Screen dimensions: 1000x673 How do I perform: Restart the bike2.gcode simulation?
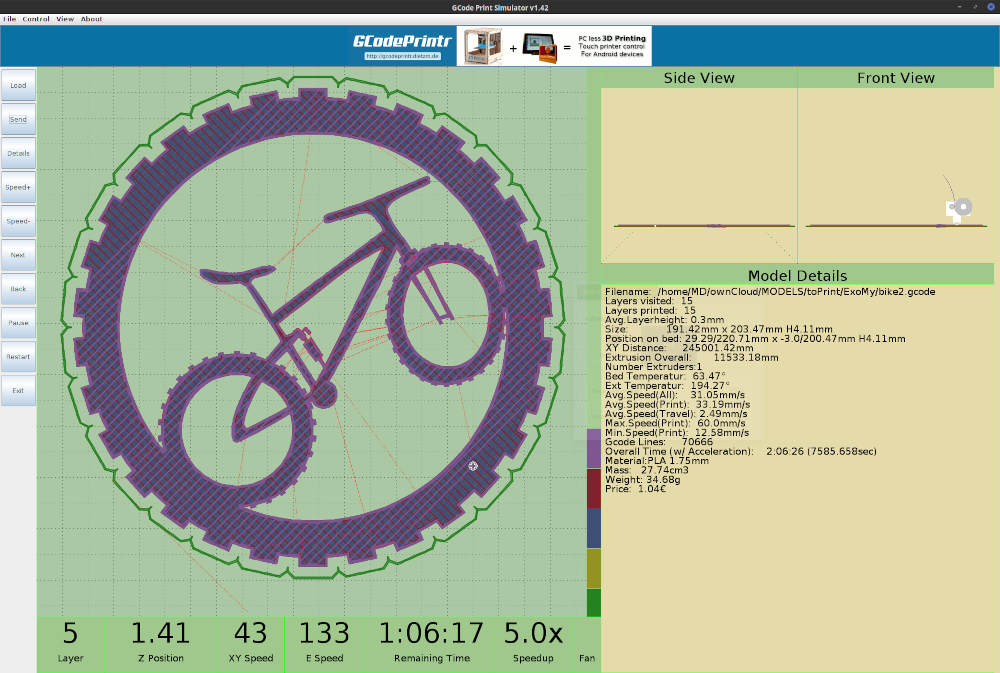pos(17,357)
